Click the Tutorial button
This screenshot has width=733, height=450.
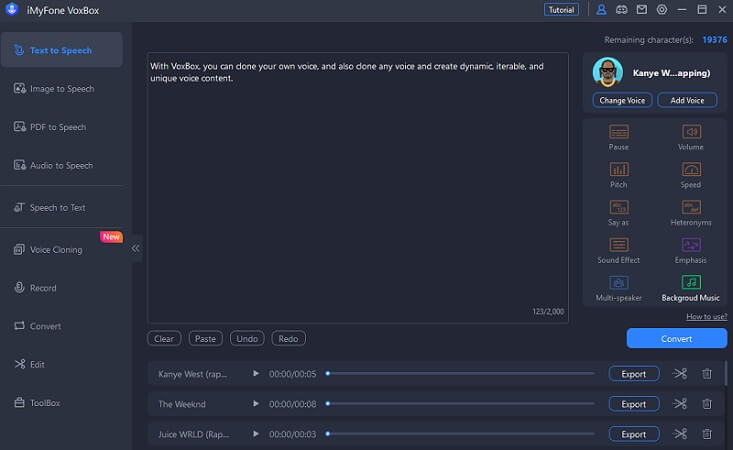pos(561,10)
